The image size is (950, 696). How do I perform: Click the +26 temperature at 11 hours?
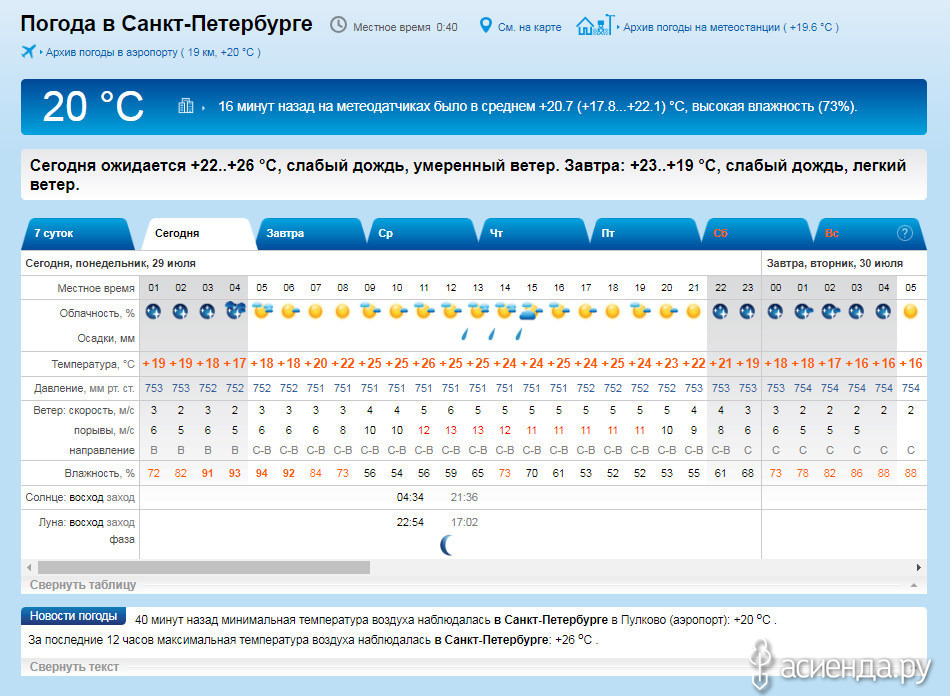[424, 363]
